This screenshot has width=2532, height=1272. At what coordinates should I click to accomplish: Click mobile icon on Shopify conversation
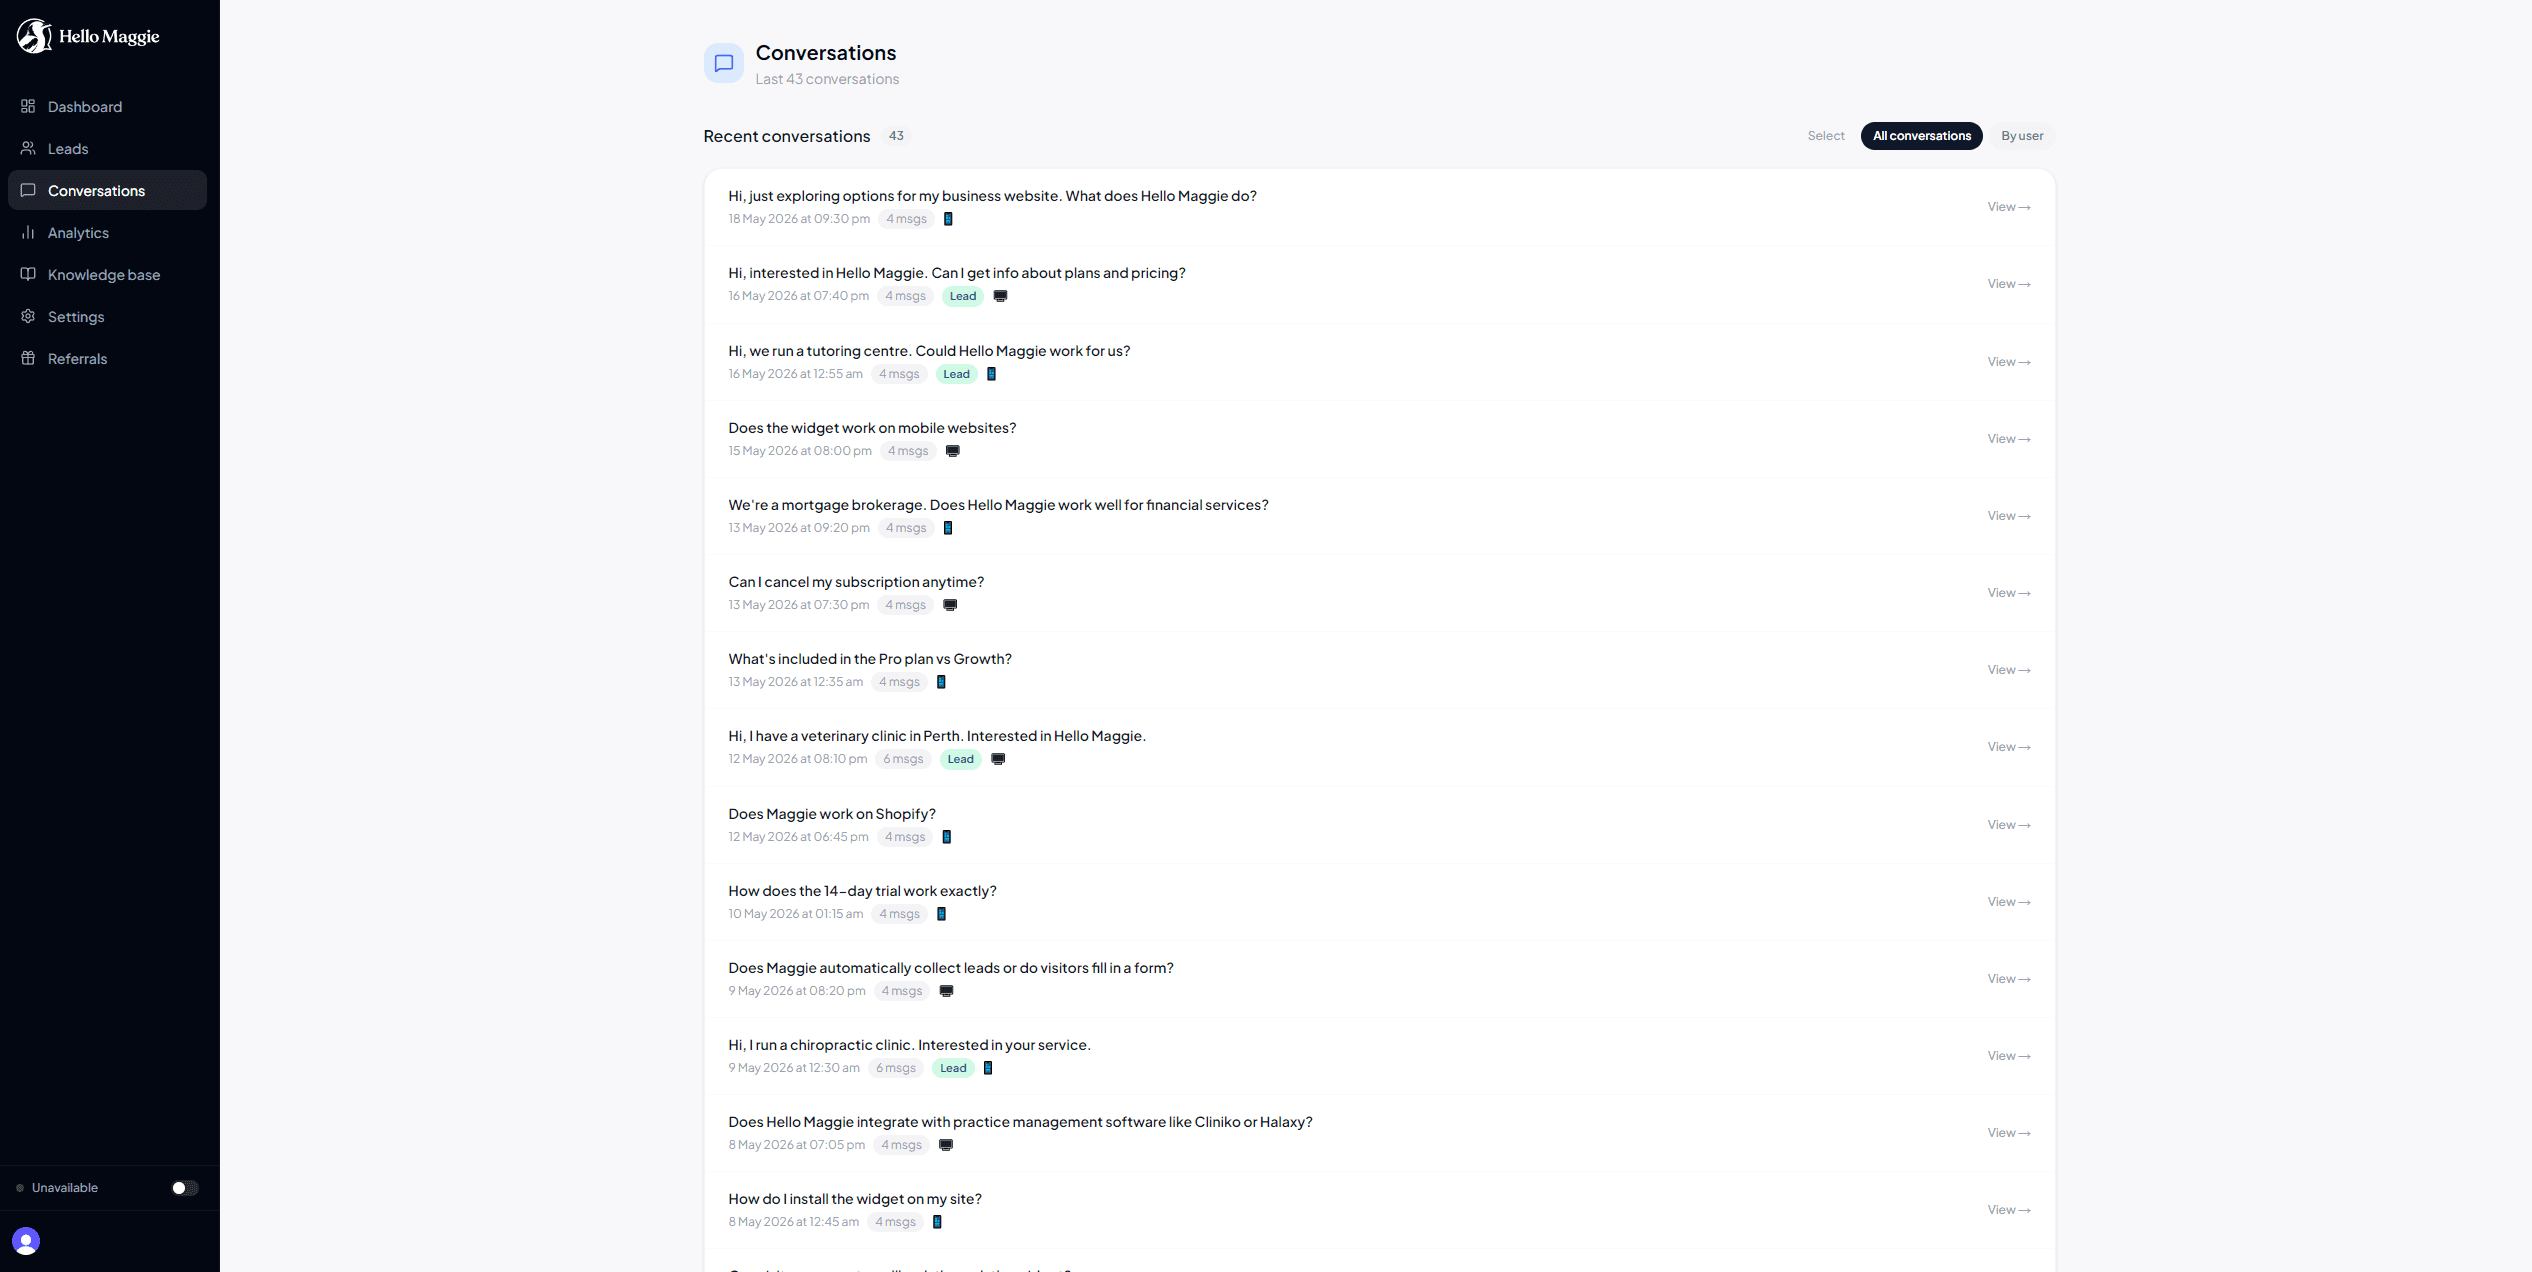[947, 837]
